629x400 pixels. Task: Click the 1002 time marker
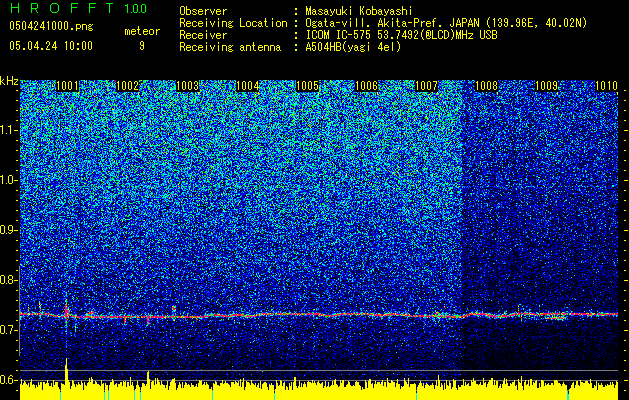[127, 86]
